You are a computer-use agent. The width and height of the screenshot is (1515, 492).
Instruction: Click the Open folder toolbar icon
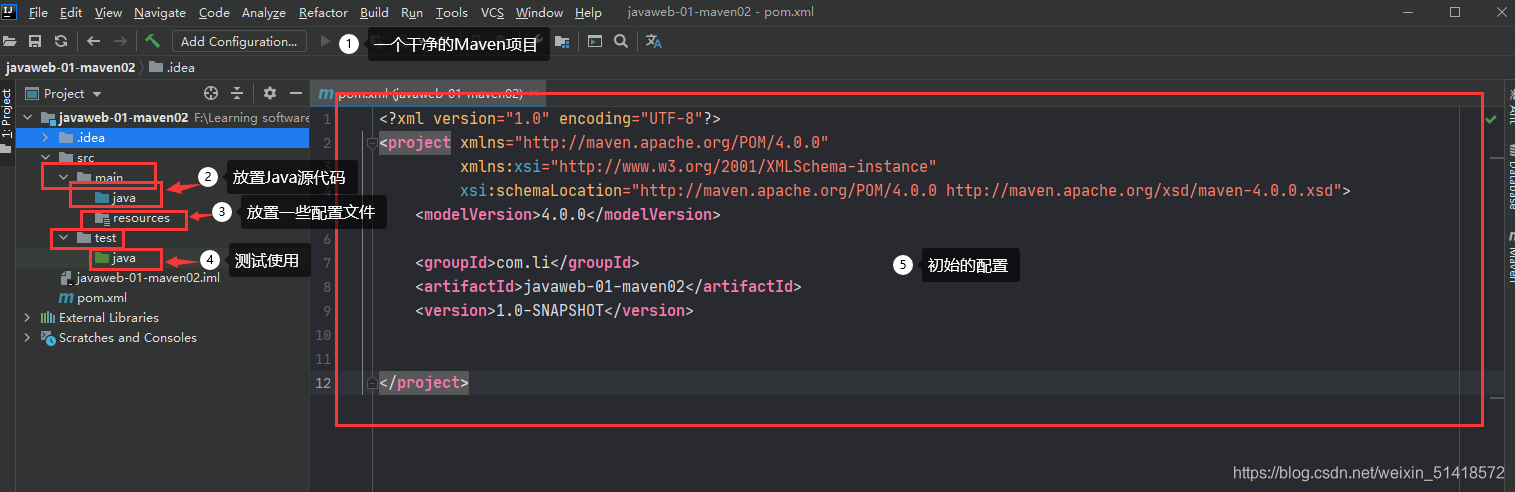(x=10, y=41)
